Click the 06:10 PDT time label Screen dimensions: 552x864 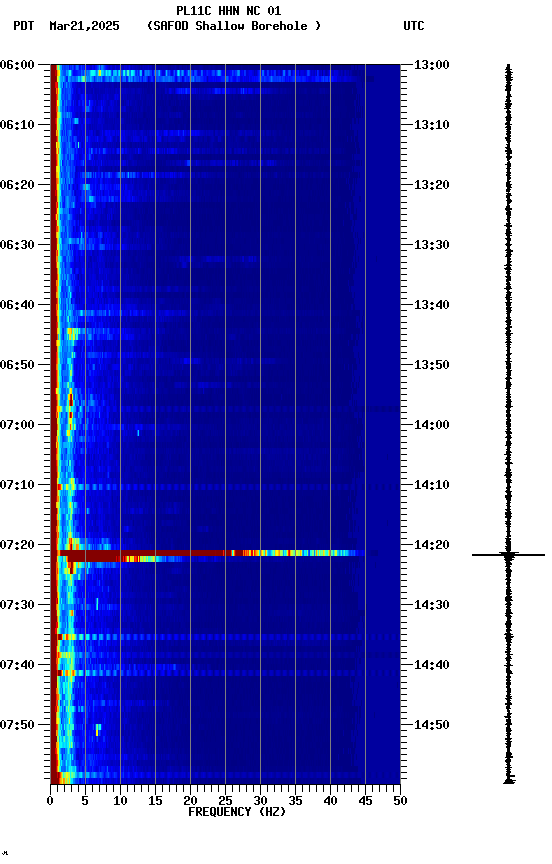click(17, 125)
